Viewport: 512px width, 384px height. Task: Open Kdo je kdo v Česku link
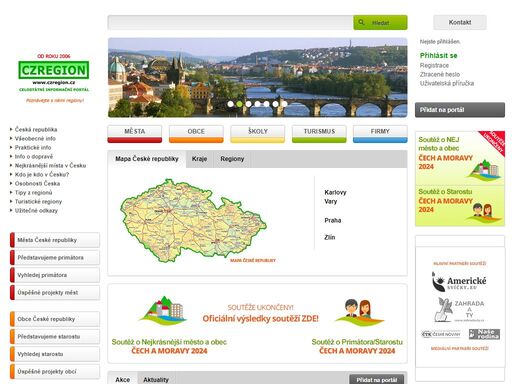(x=42, y=174)
